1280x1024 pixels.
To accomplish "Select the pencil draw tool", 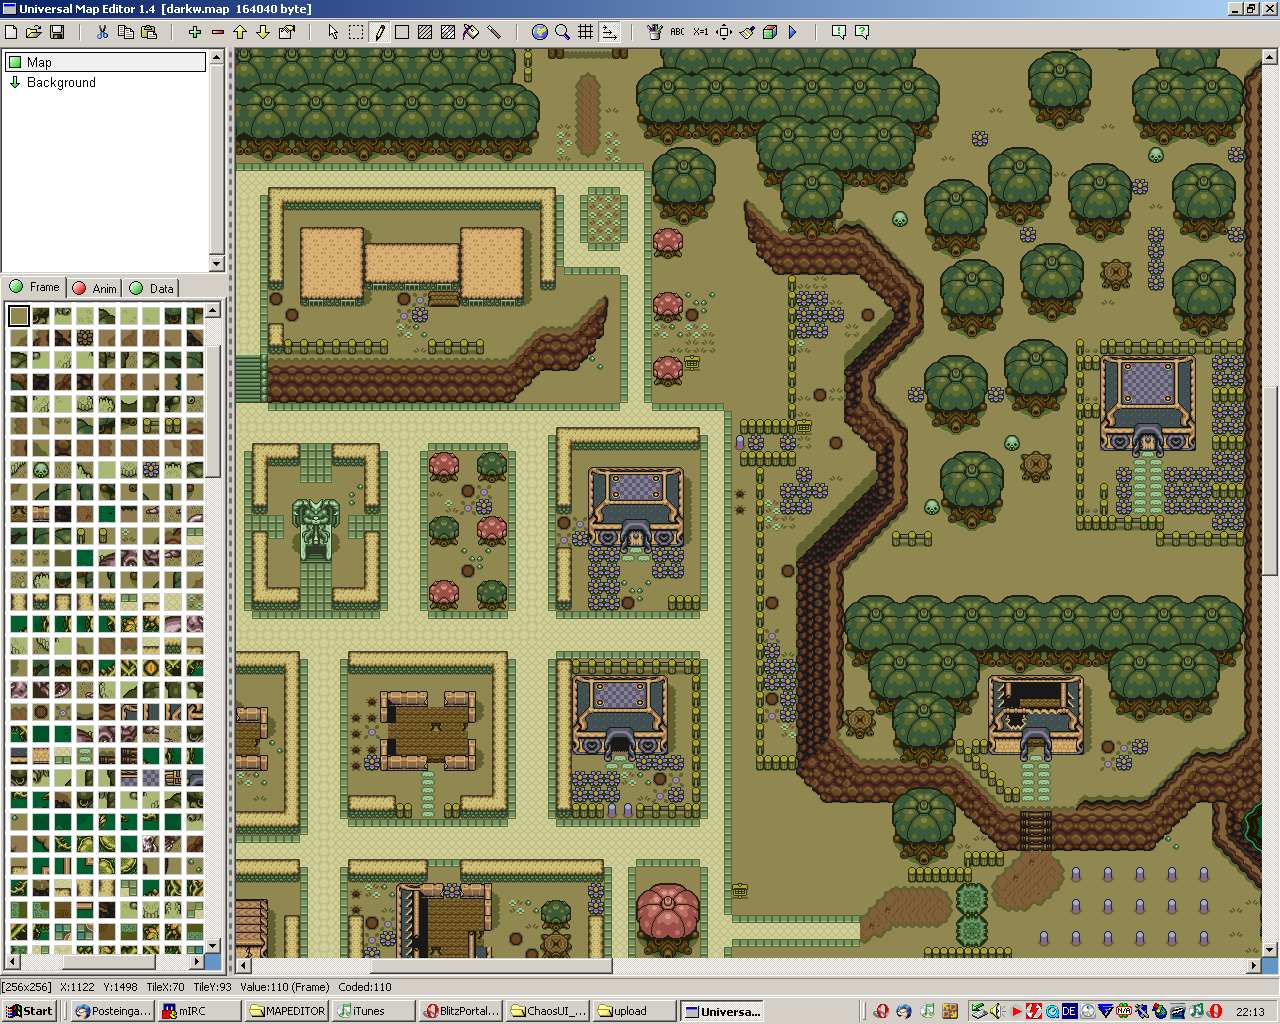I will pos(379,32).
